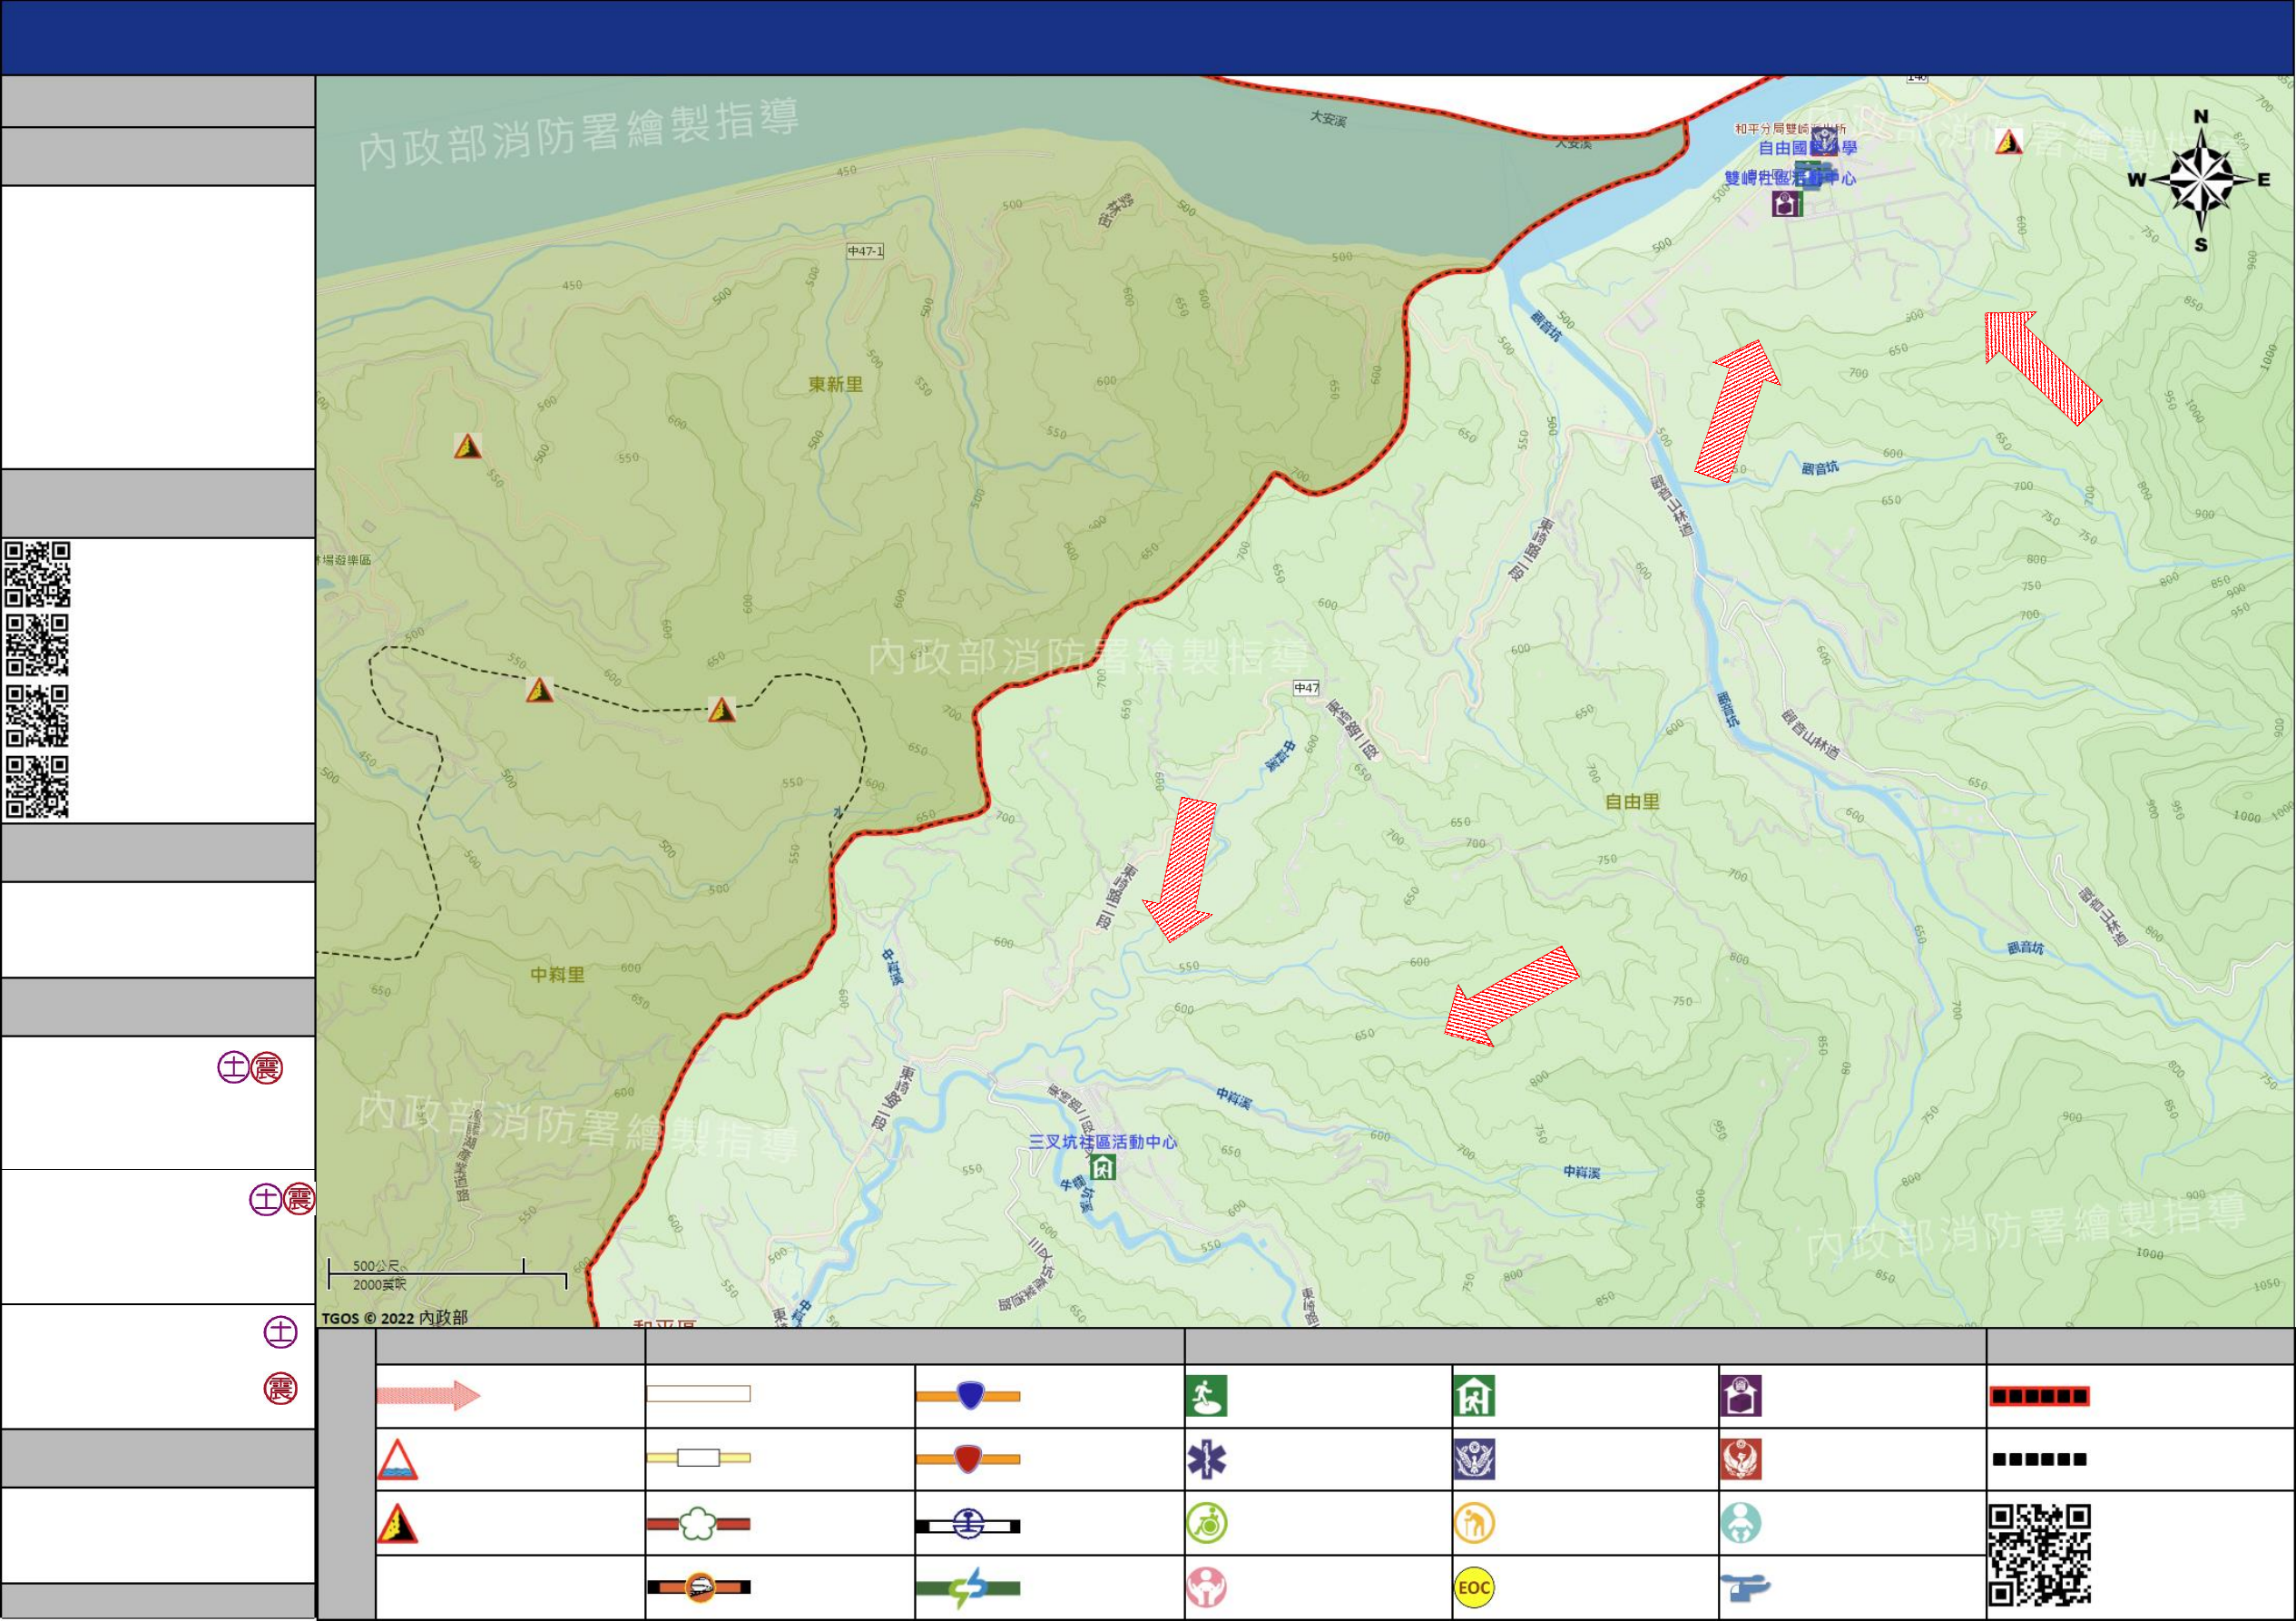Click the 東新里 village label
This screenshot has height=1621, width=2296.
pyautogui.click(x=836, y=384)
